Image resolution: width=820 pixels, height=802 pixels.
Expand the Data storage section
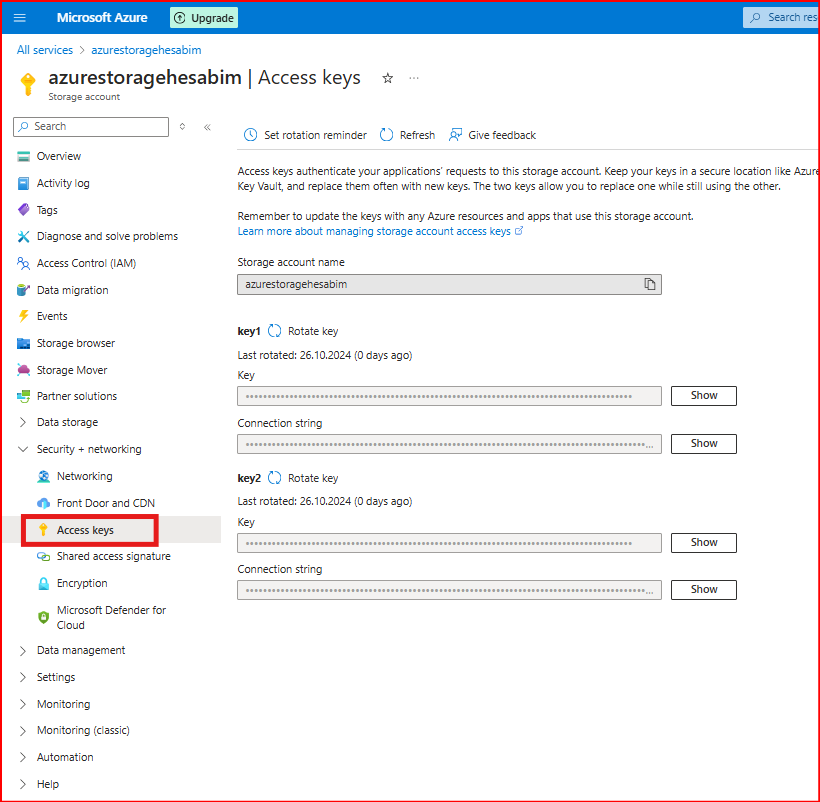tap(23, 423)
